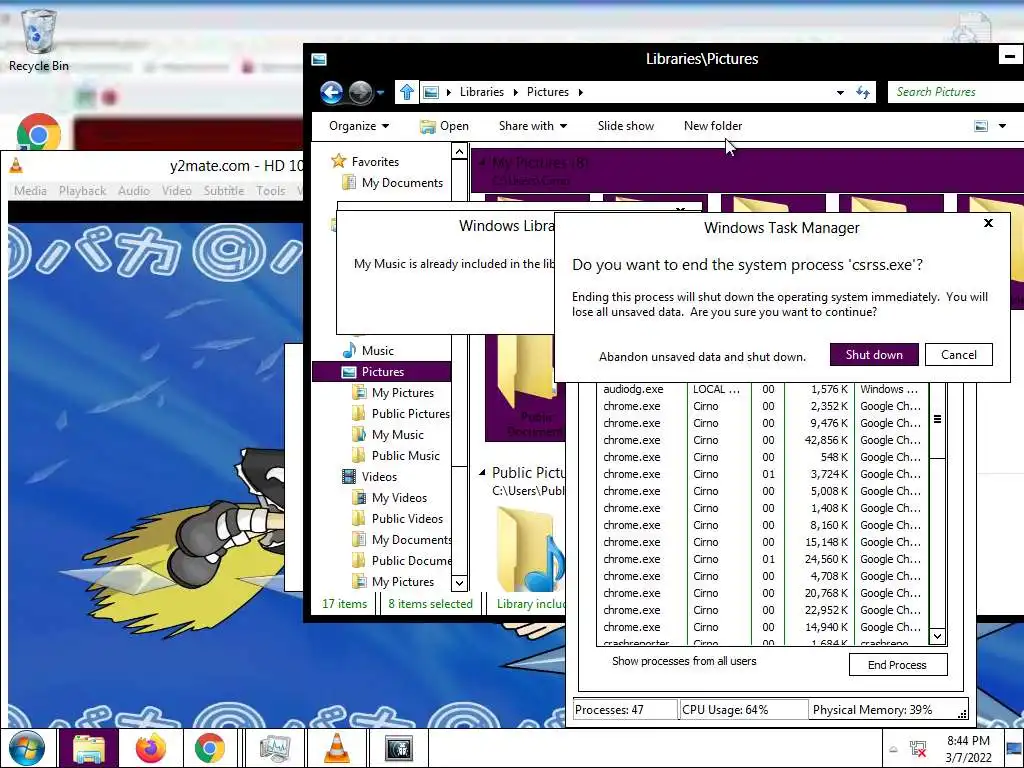Go forward in the Explorer window
The image size is (1024, 768).
[x=360, y=92]
